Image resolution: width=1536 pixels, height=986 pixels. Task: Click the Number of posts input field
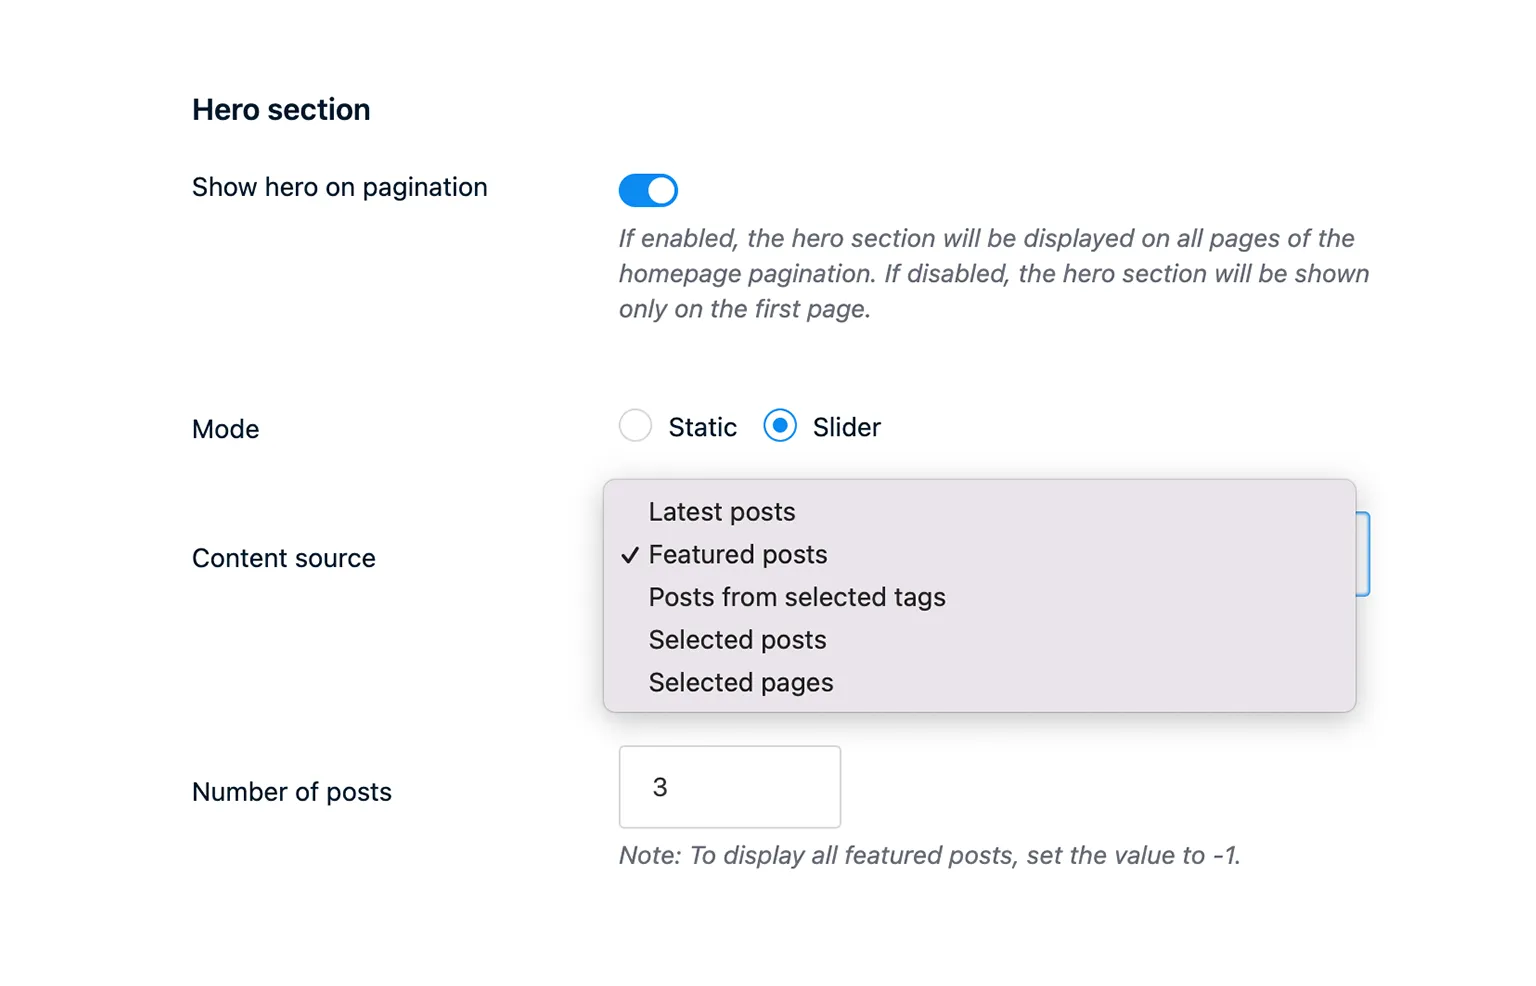[x=729, y=787]
